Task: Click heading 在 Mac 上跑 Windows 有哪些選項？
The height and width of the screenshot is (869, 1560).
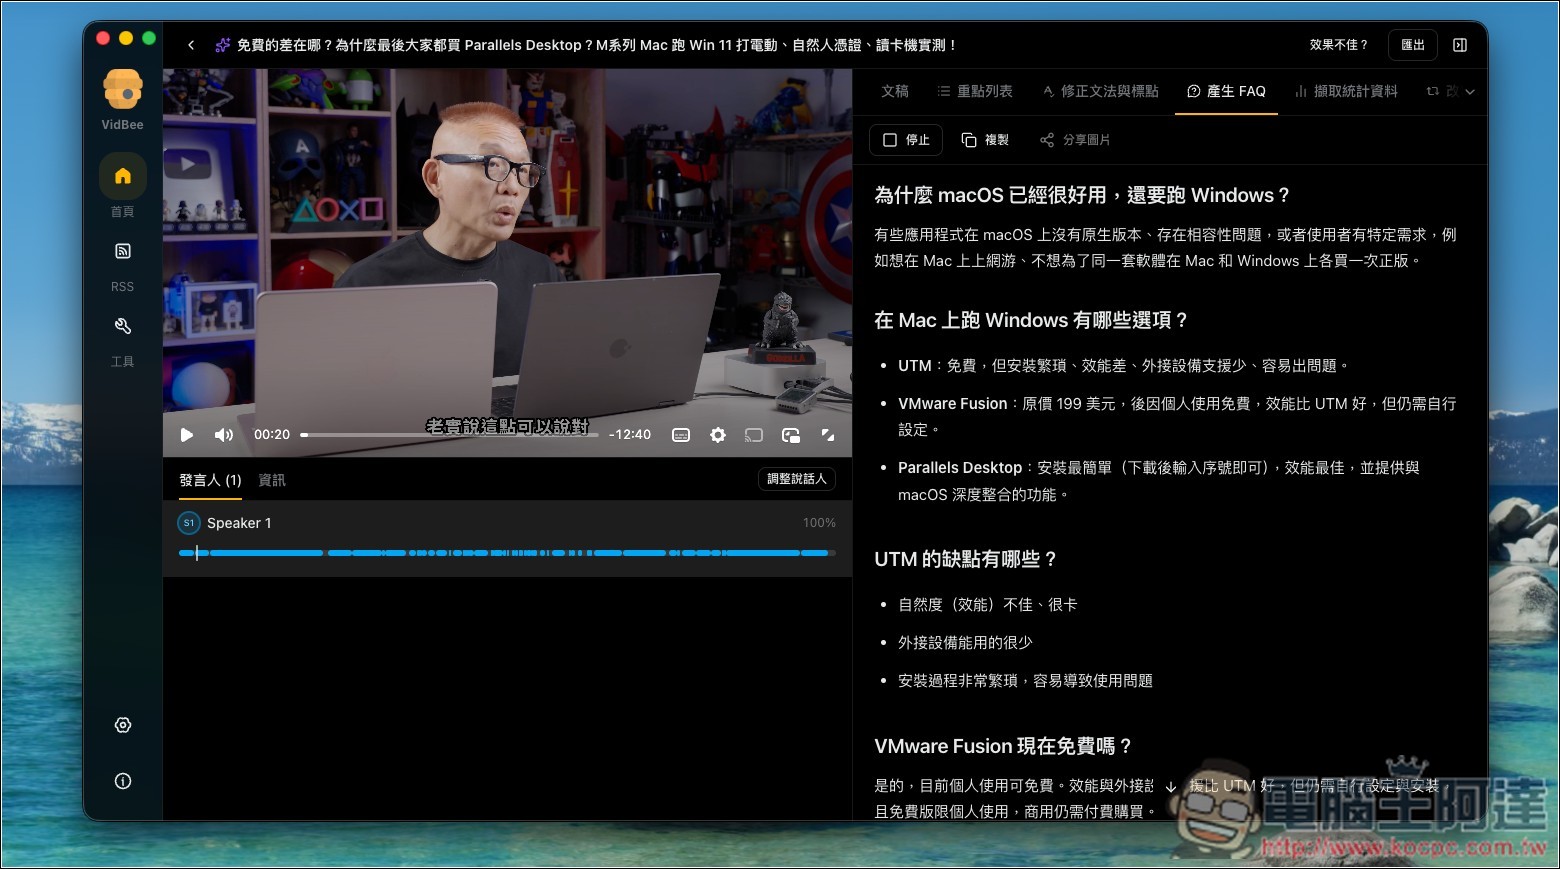Action: (1031, 320)
